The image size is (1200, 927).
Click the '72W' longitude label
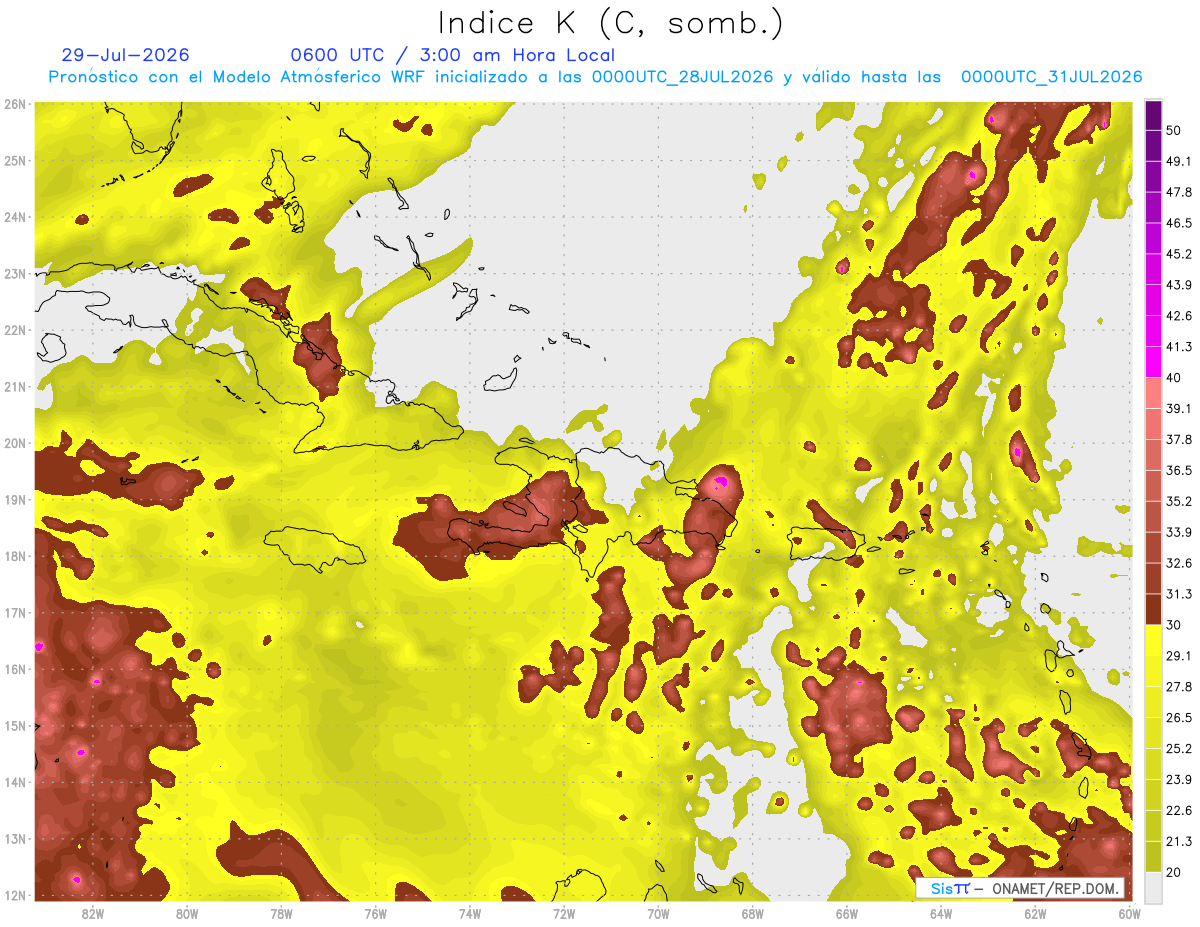(564, 913)
